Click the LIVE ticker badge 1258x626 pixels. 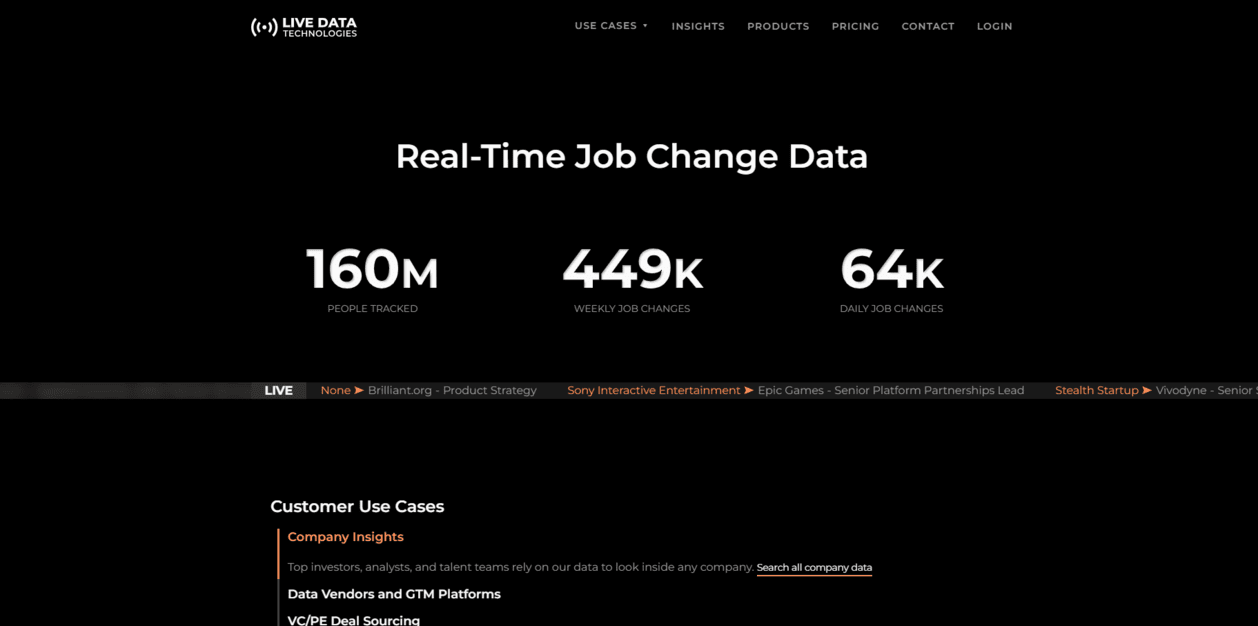(278, 391)
